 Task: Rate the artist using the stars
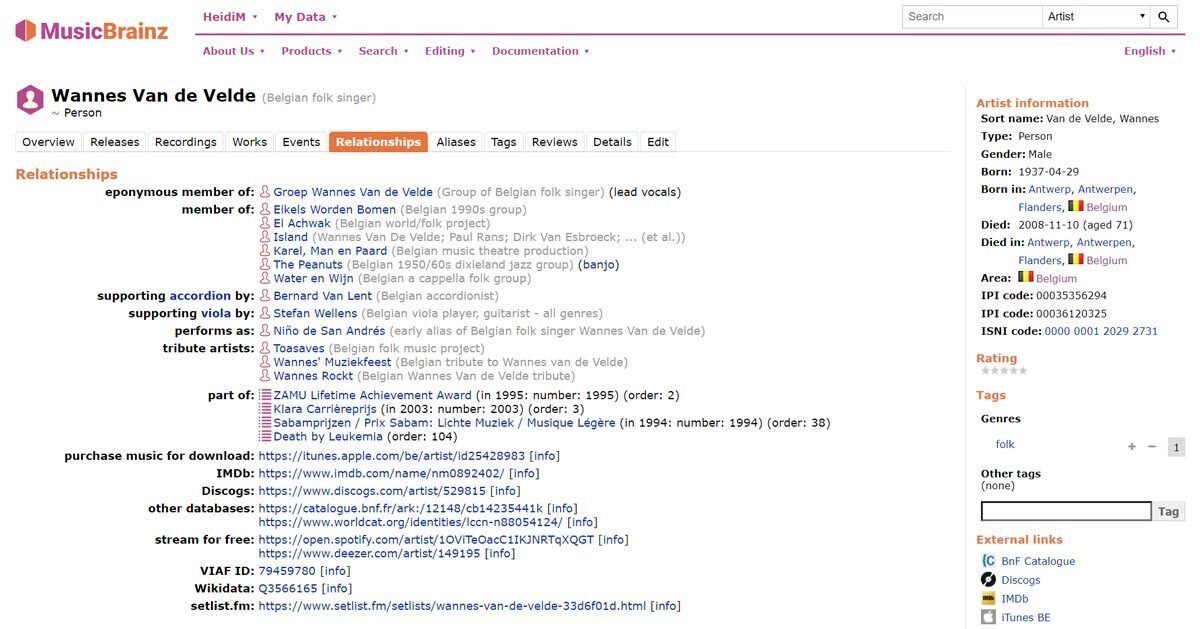1002,371
